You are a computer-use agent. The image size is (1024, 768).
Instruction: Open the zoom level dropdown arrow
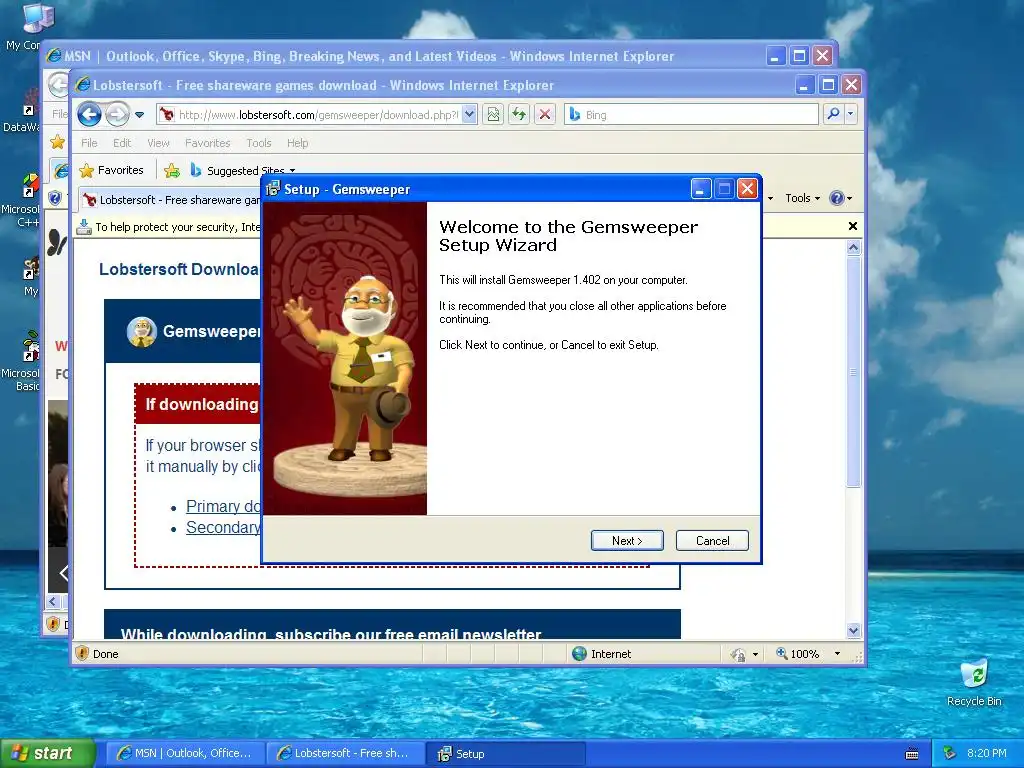click(x=837, y=654)
